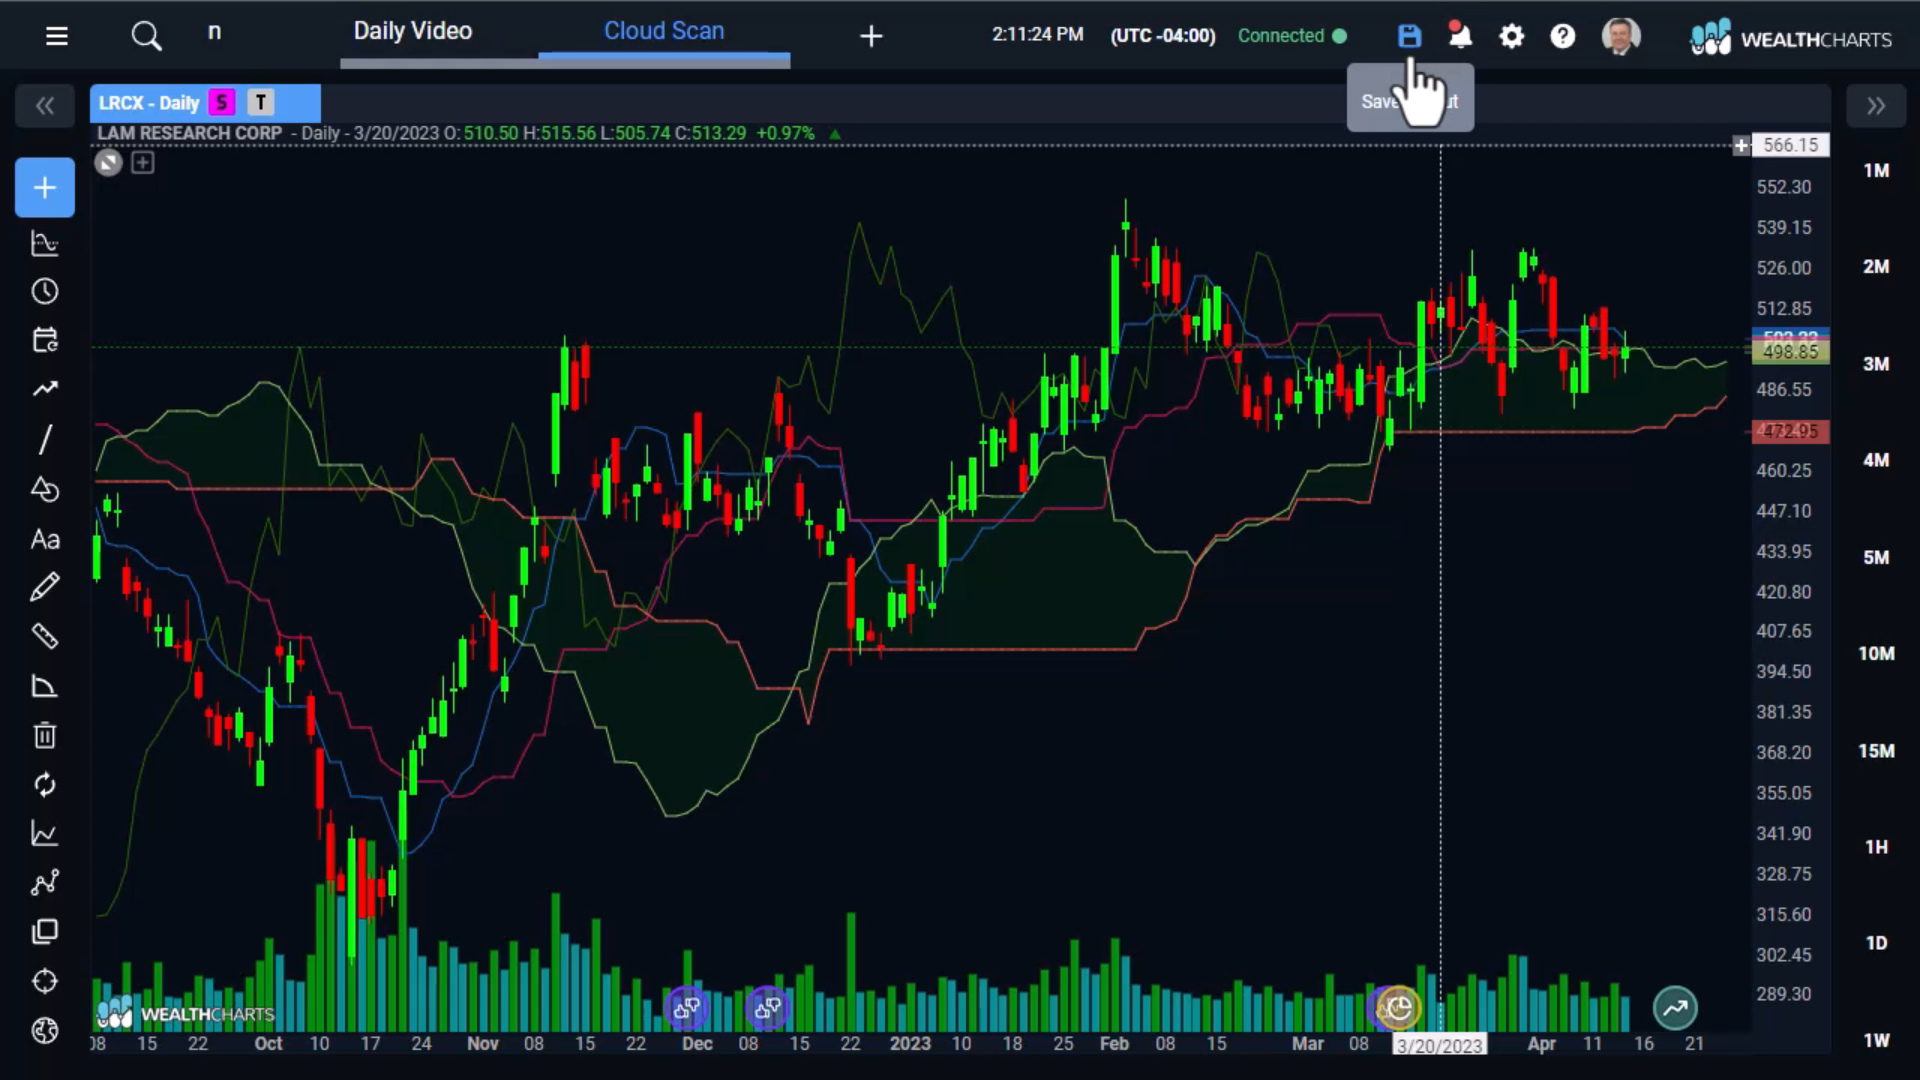Viewport: 1920px width, 1080px height.
Task: Select the Aa text annotation tool
Action: coord(45,540)
